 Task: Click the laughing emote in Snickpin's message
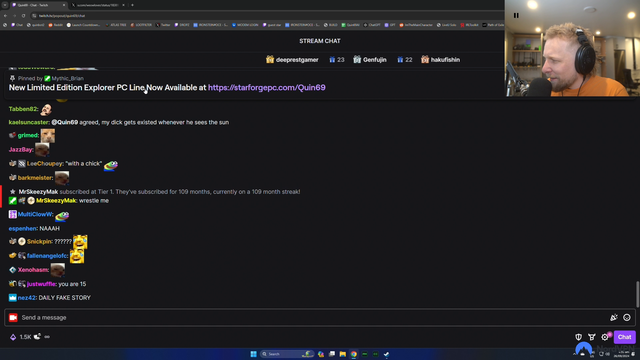click(x=80, y=242)
